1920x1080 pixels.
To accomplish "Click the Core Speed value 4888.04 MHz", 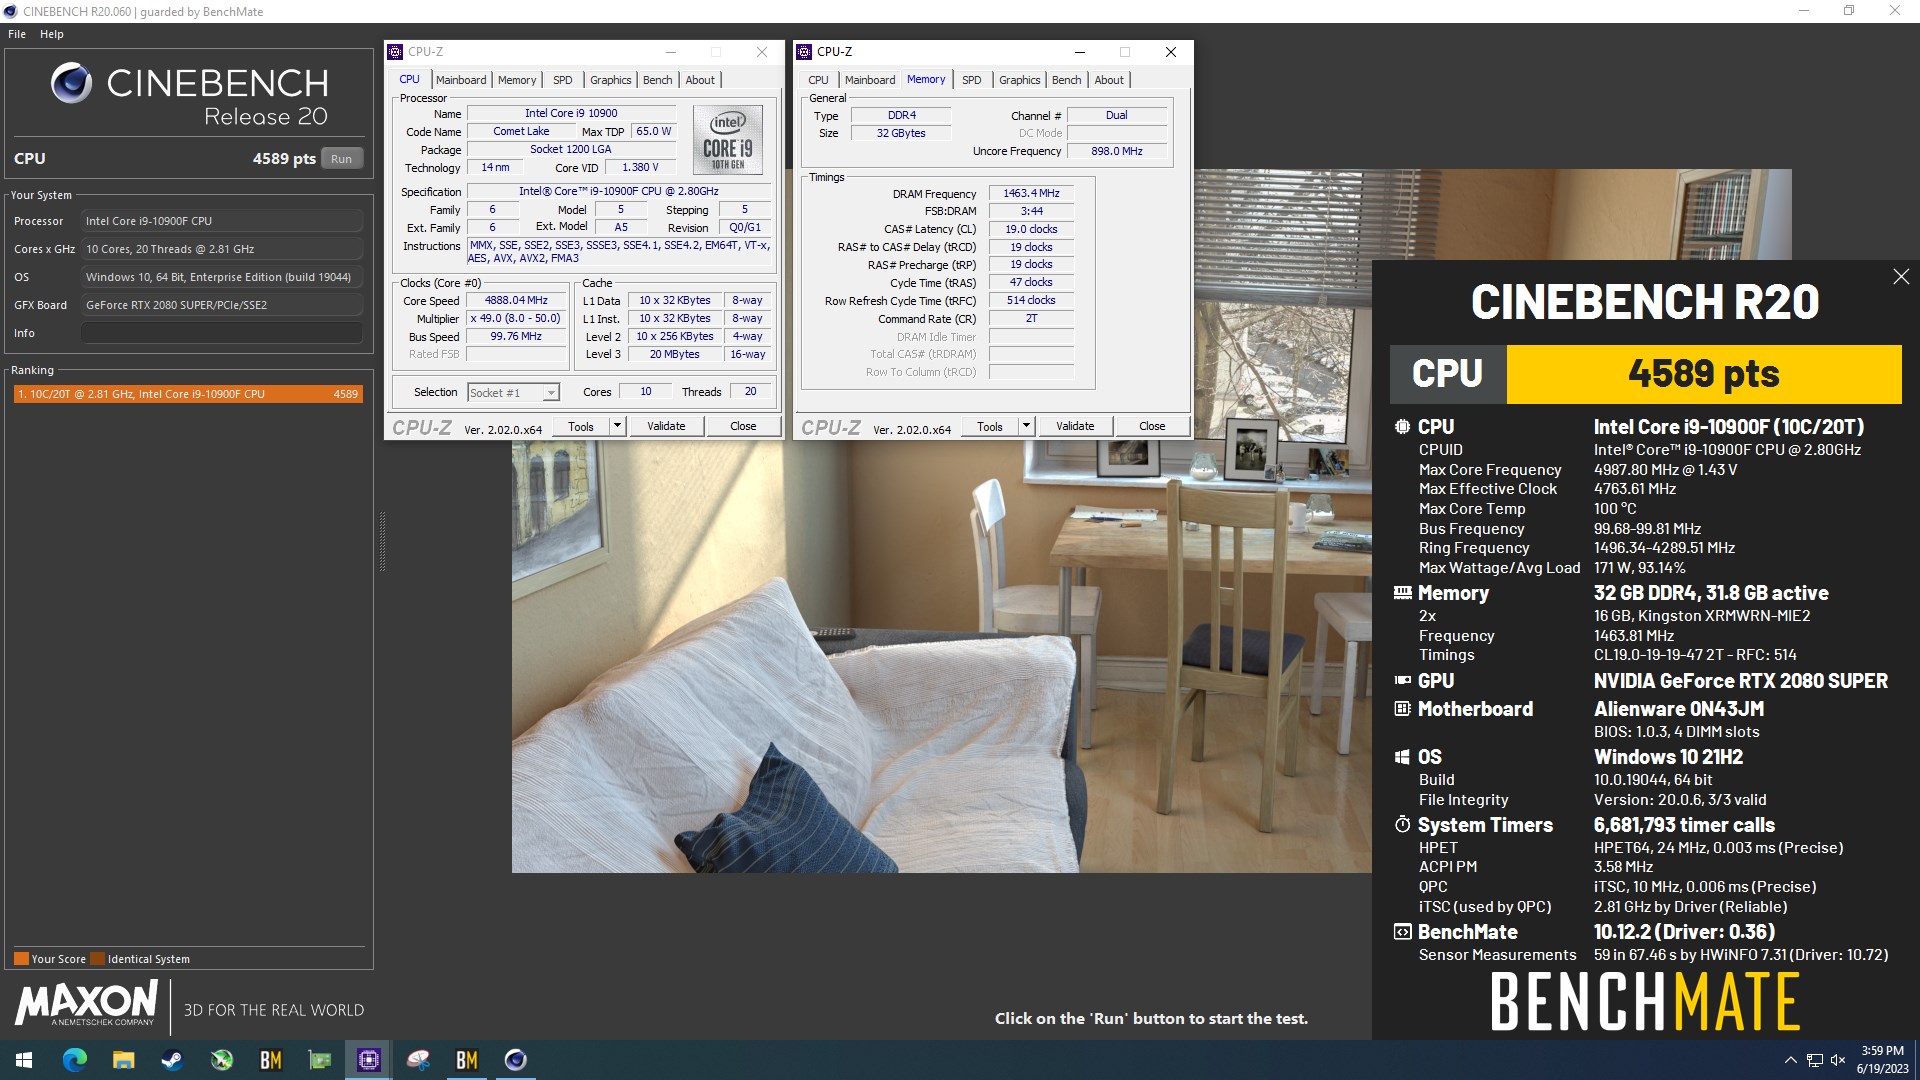I will point(517,300).
